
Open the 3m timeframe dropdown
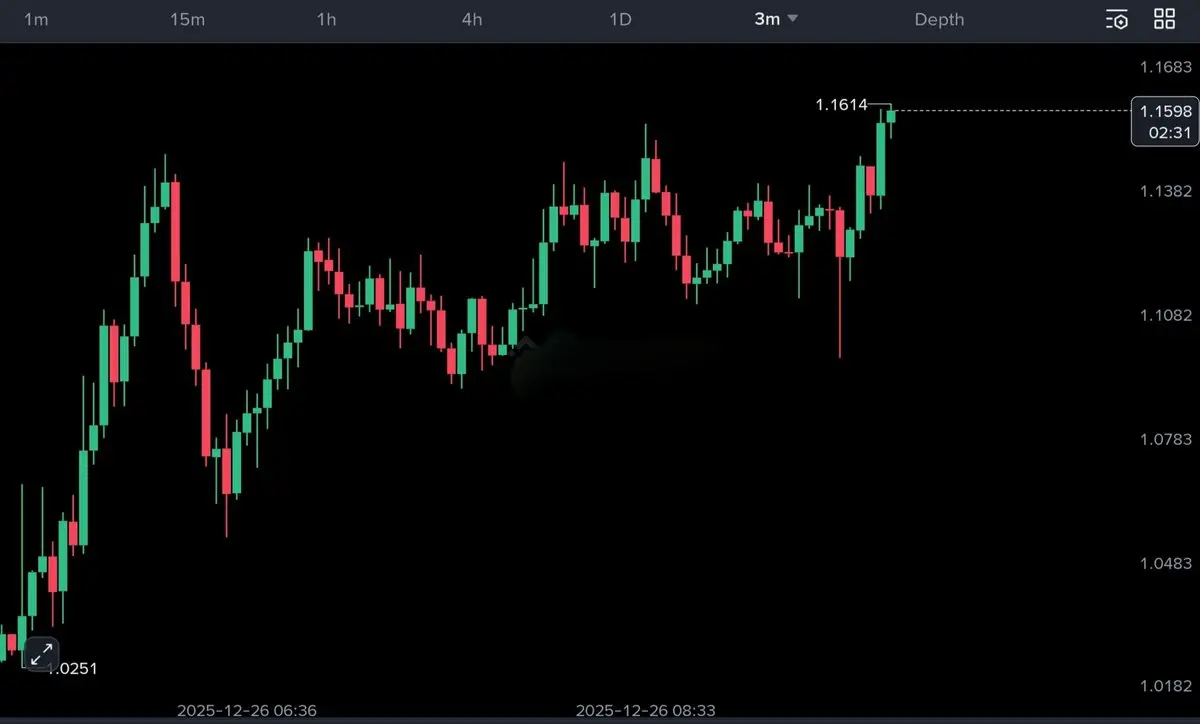click(x=776, y=19)
